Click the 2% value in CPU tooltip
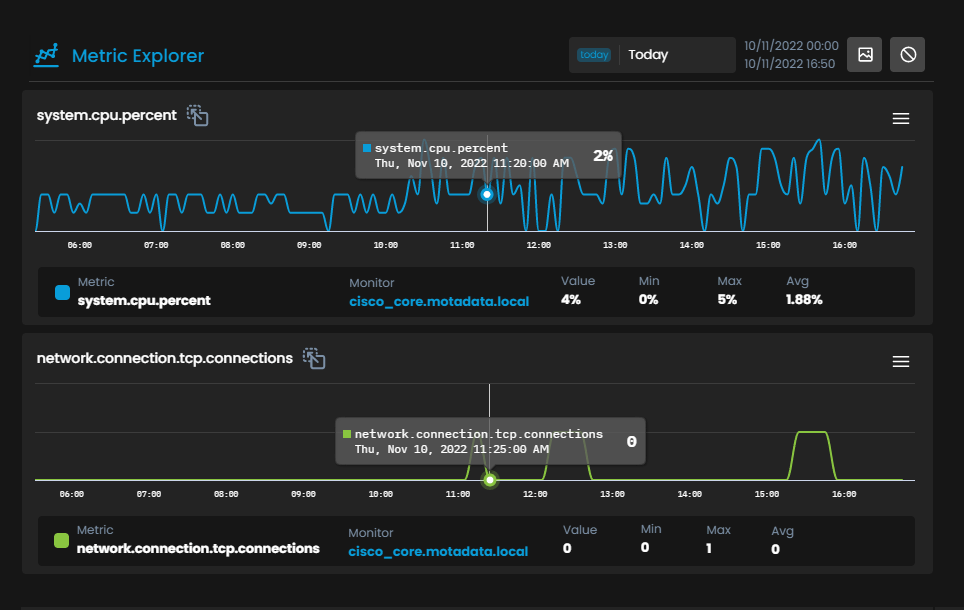Viewport: 964px width, 610px height. (x=603, y=156)
